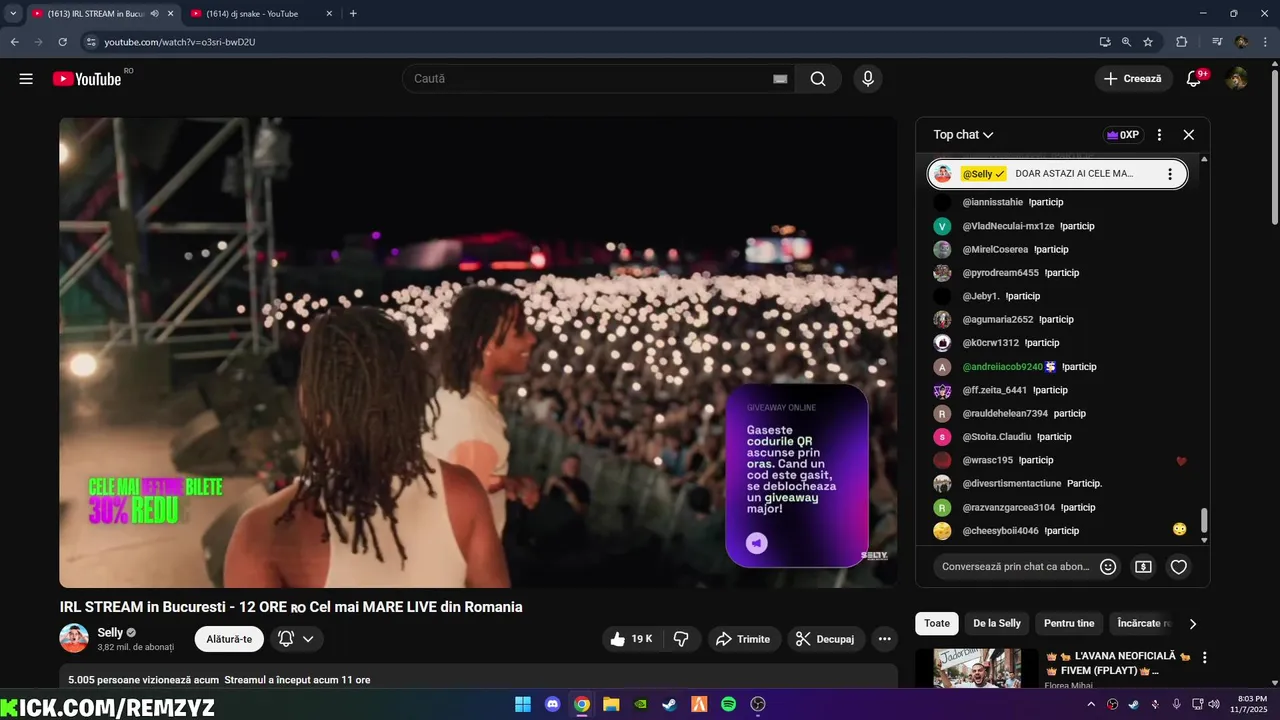Click the Decupaj clip button
1280x720 pixels.
(x=825, y=639)
